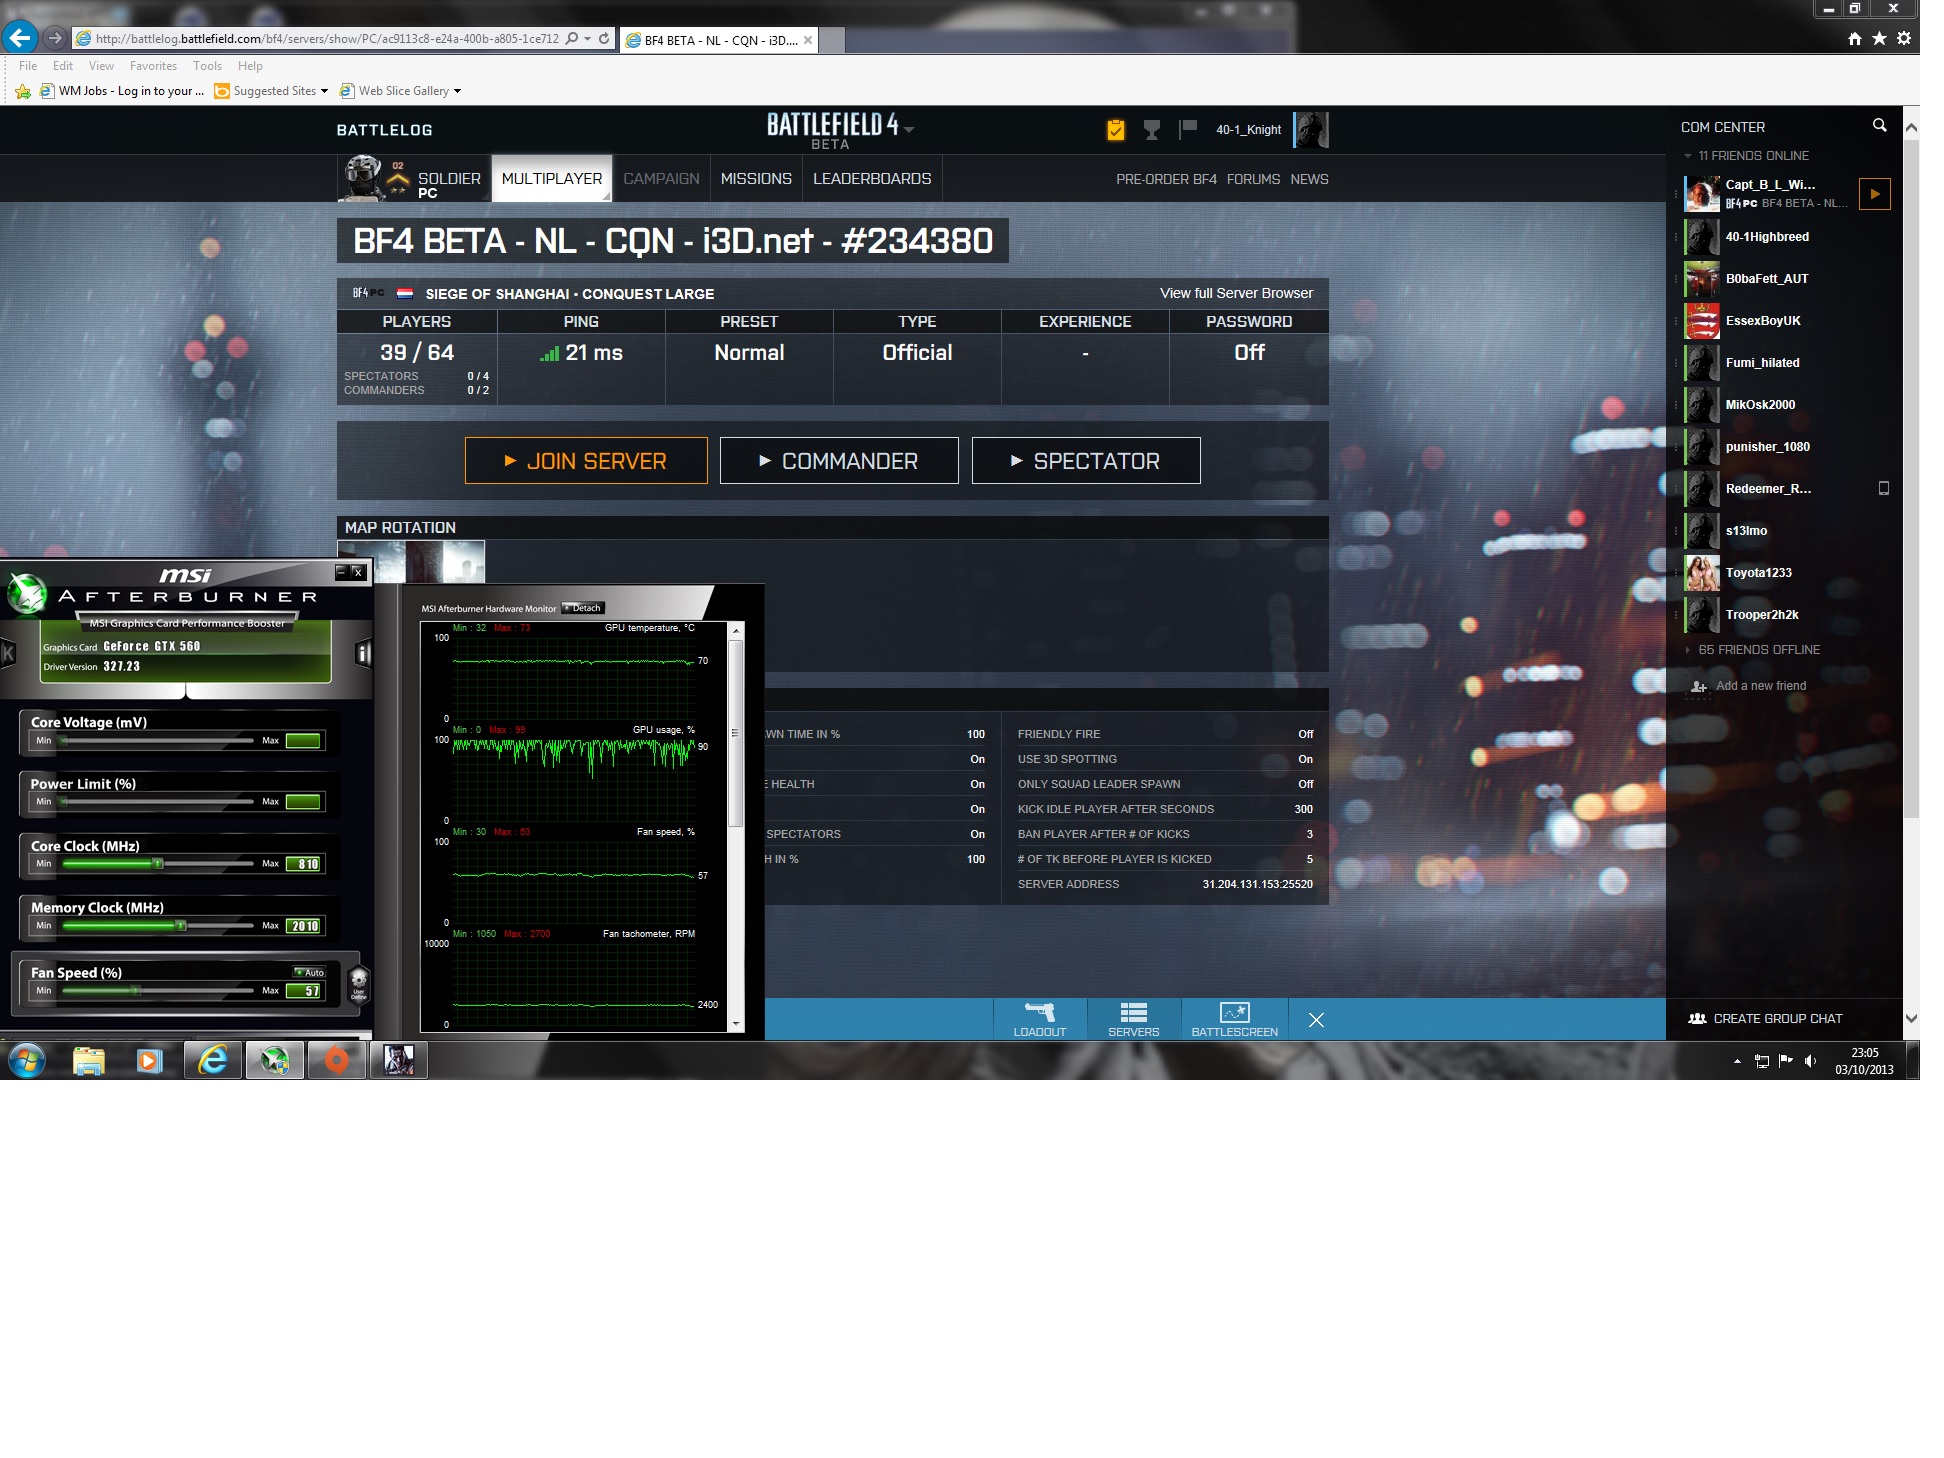Image resolution: width=1944 pixels, height=1458 pixels.
Task: Join Capt_B_L_Wi friend's game play button
Action: 1875,194
